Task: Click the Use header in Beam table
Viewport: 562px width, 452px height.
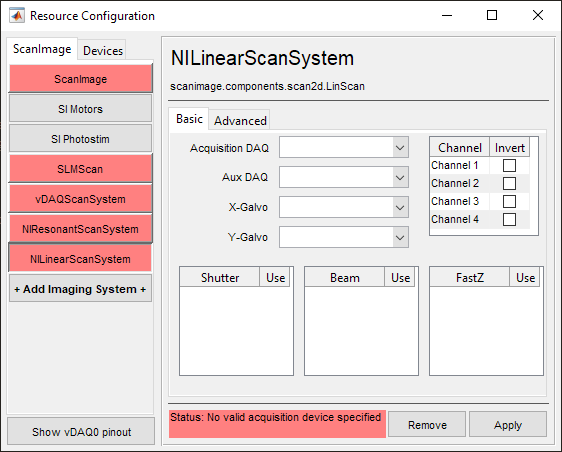Action: pos(400,277)
